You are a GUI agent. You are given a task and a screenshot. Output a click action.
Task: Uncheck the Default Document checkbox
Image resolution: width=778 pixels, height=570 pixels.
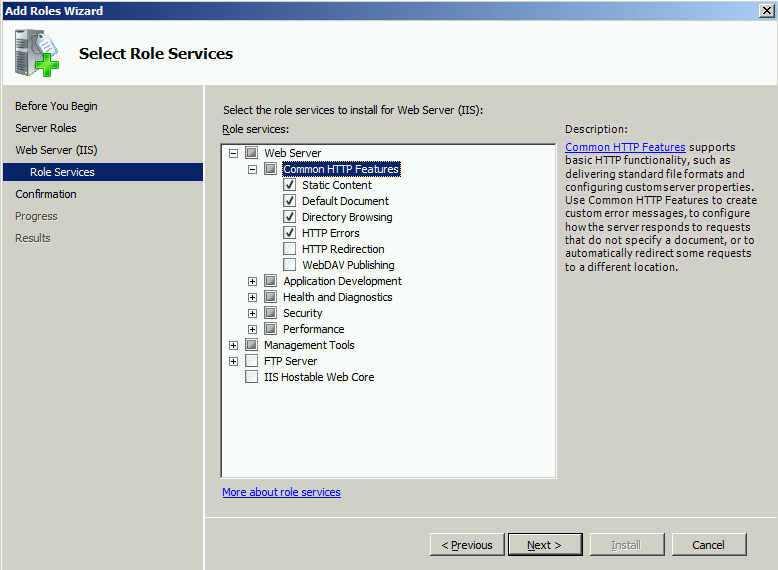290,201
